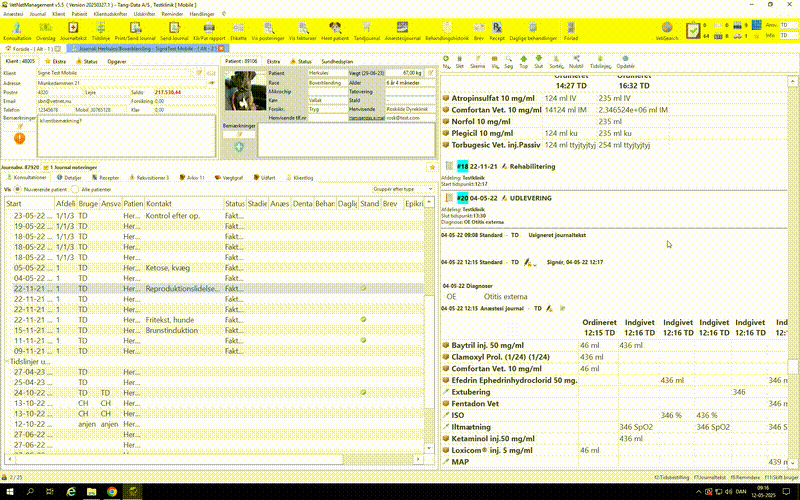Open the Vis dropdown in journal toolbar
This screenshot has width=800, height=500.
tap(495, 62)
